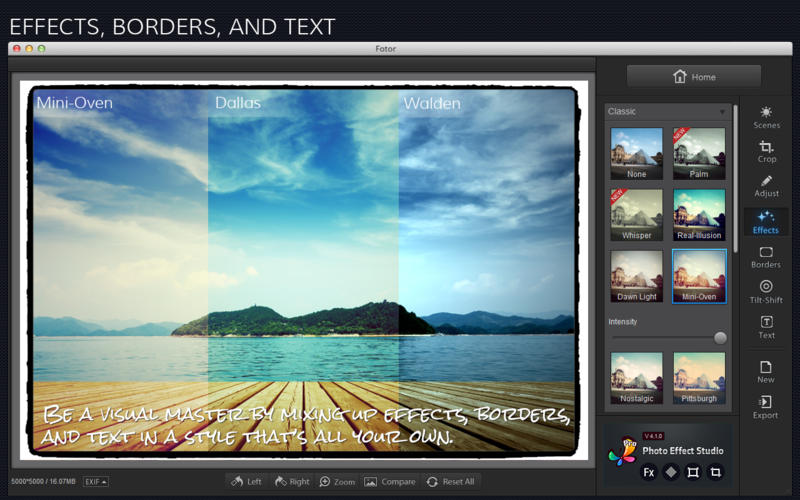Screen dimensions: 800x500
Task: Click the Intensity slider handle
Action: (720, 338)
